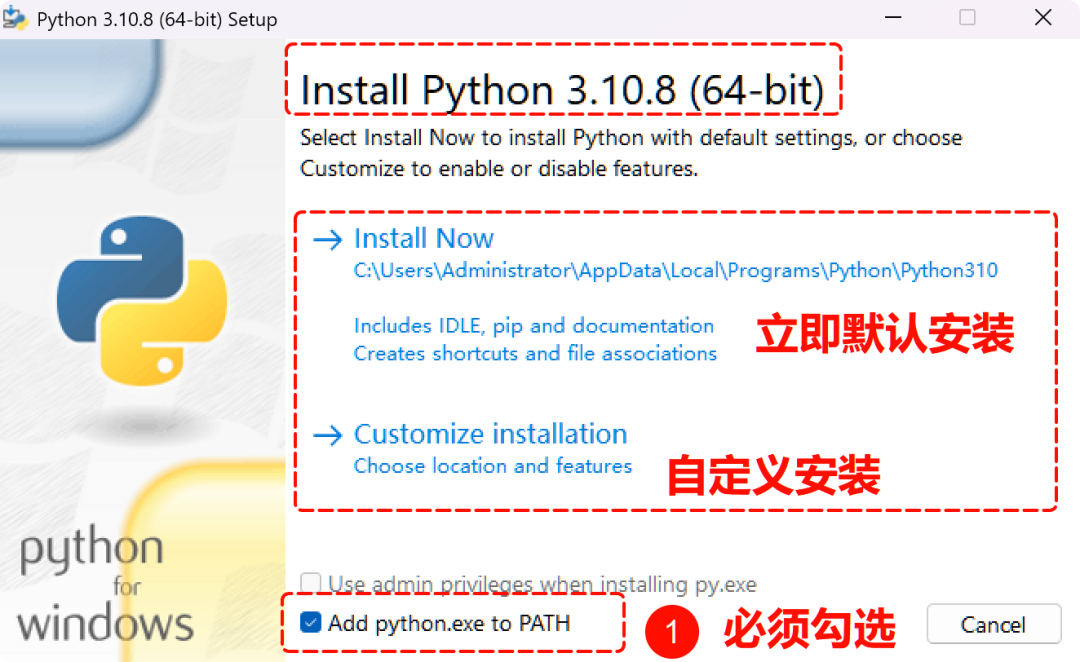Minimize the Python Setup window
The image size is (1080, 662).
(893, 18)
